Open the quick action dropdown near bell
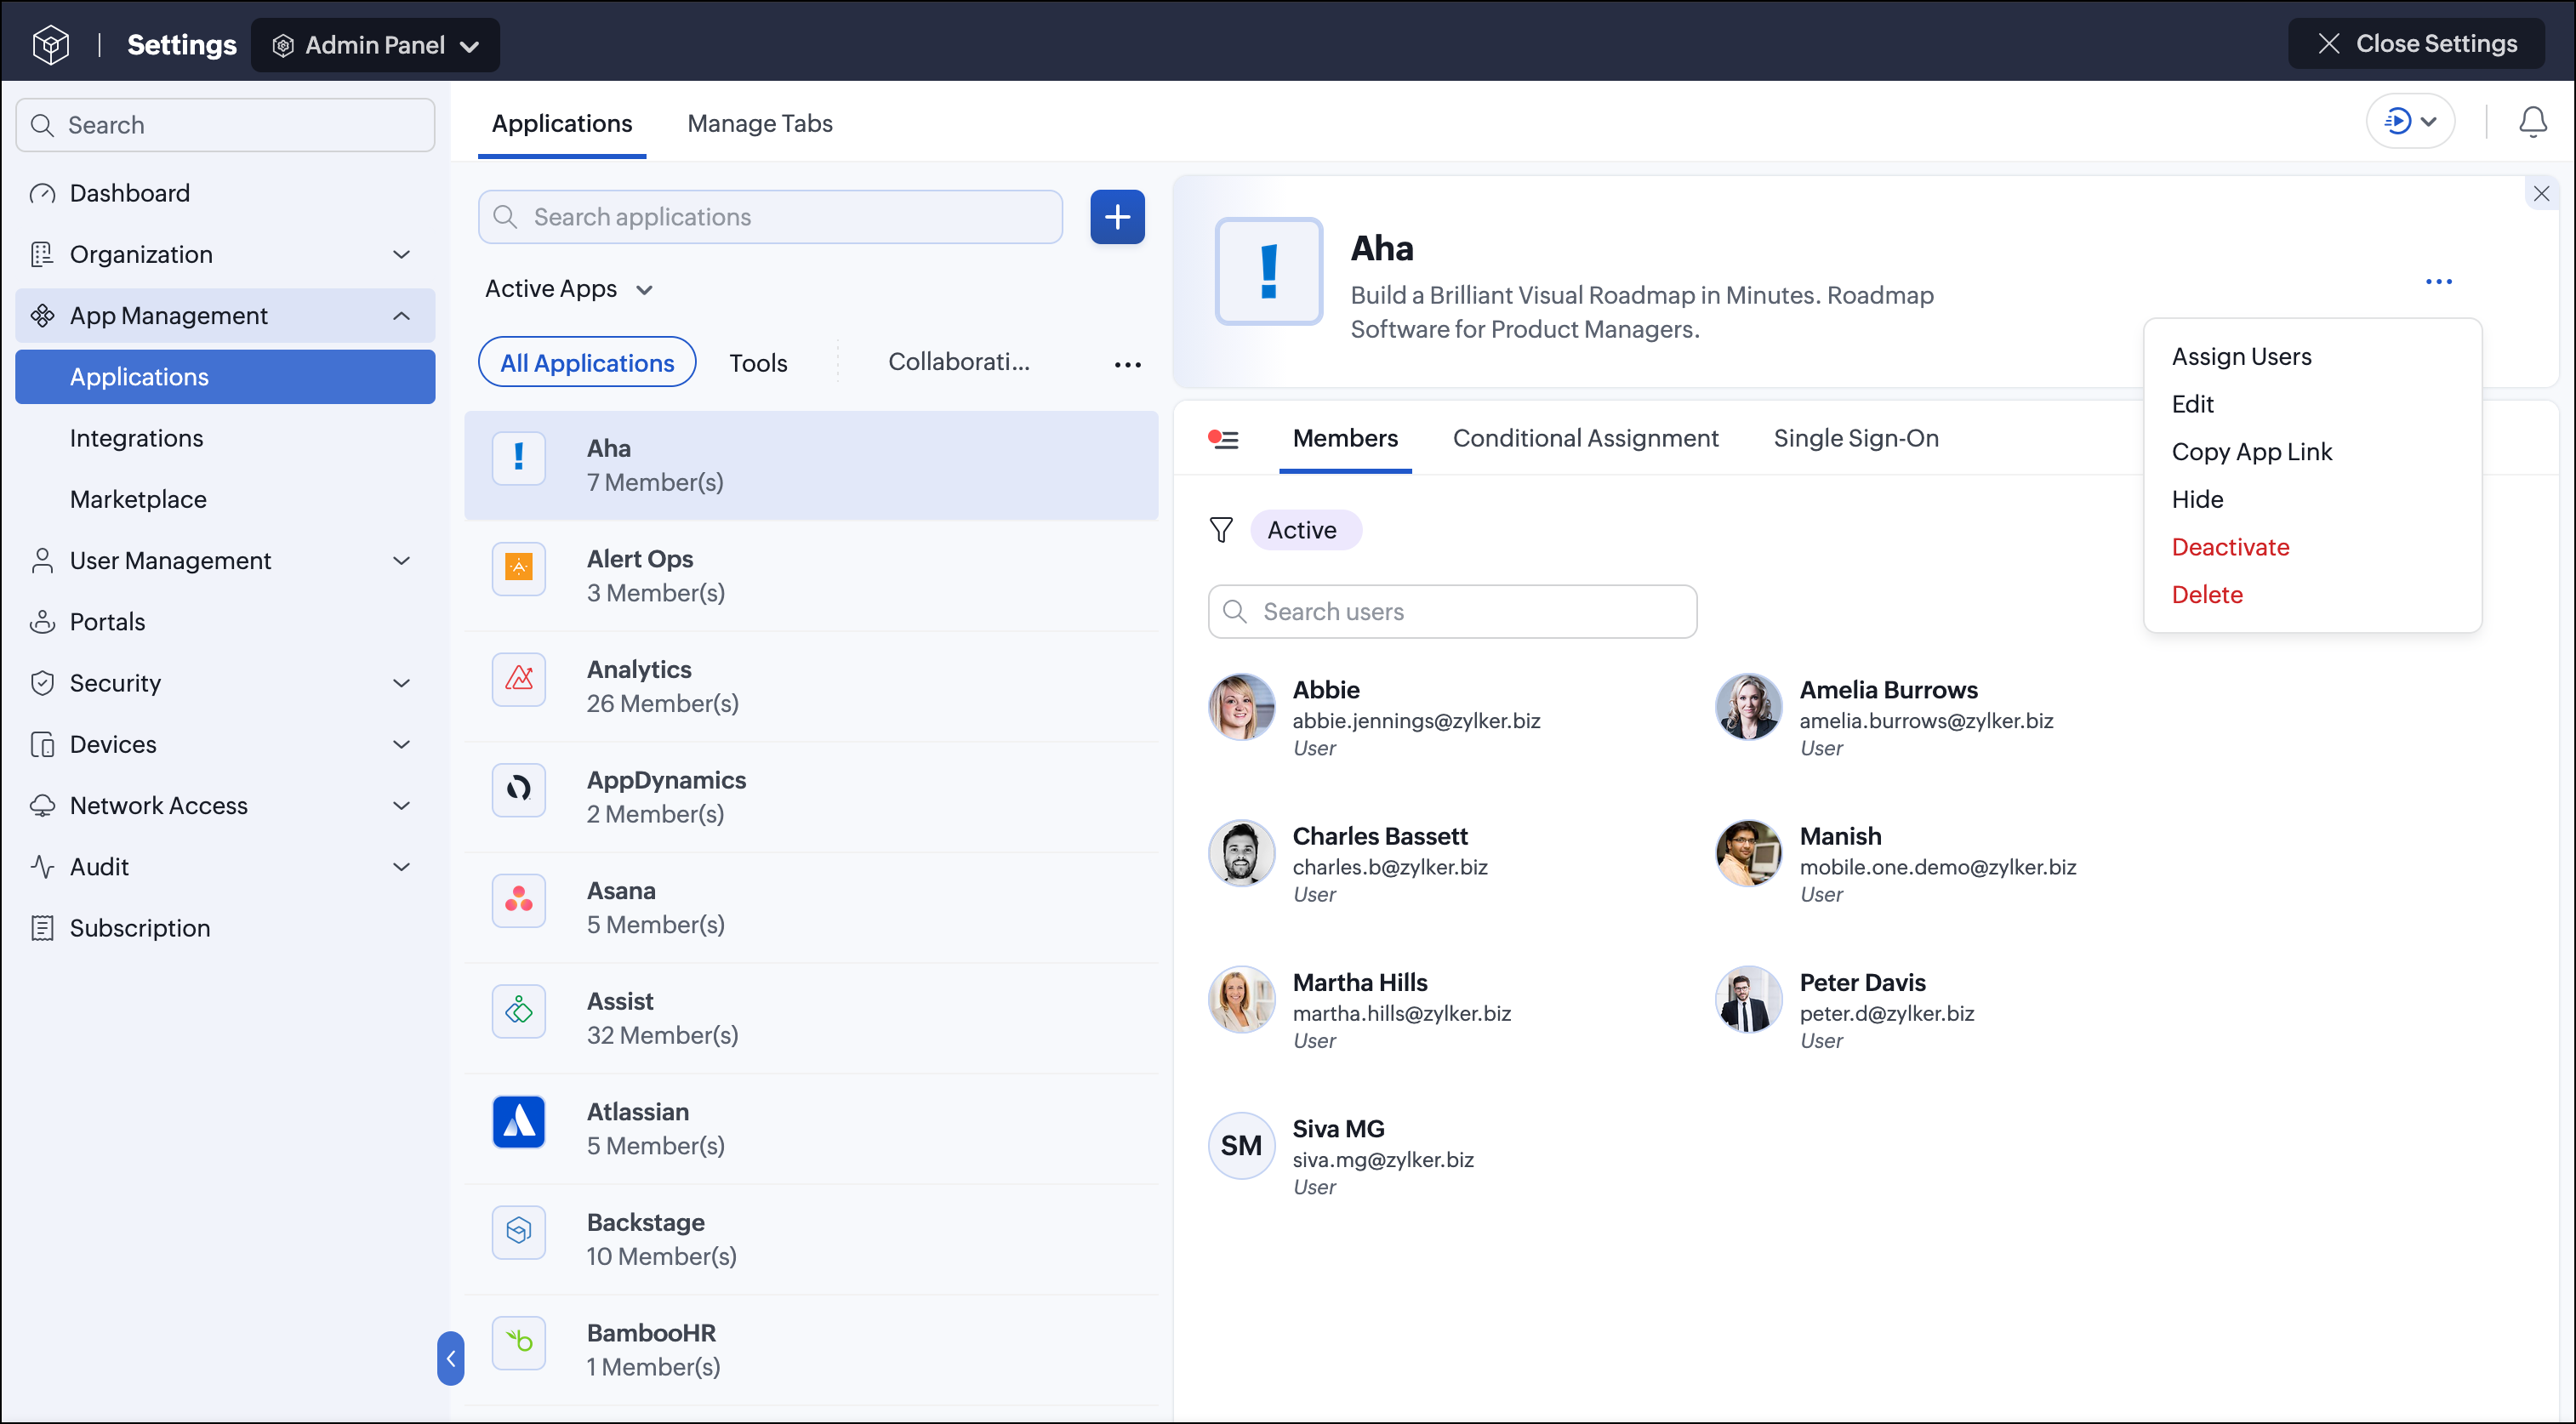The width and height of the screenshot is (2576, 1424). [2410, 122]
